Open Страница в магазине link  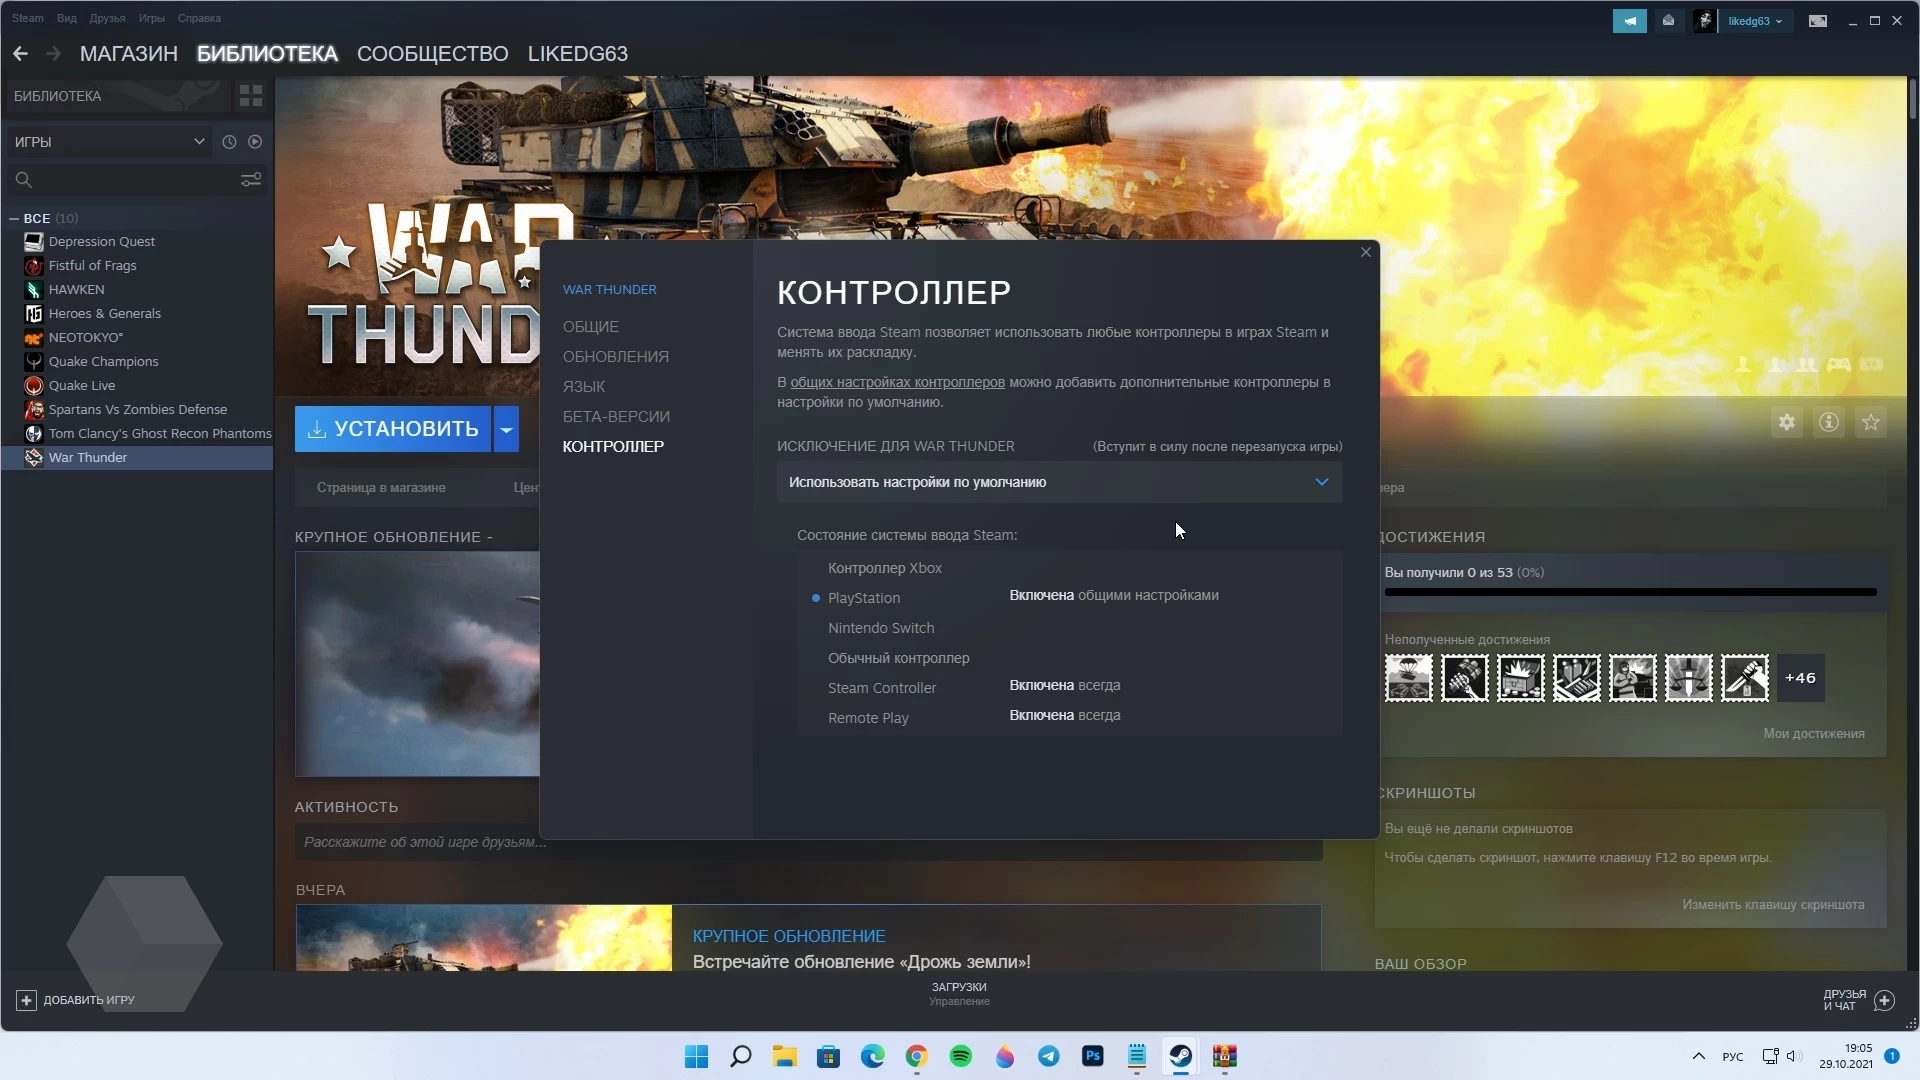[381, 488]
